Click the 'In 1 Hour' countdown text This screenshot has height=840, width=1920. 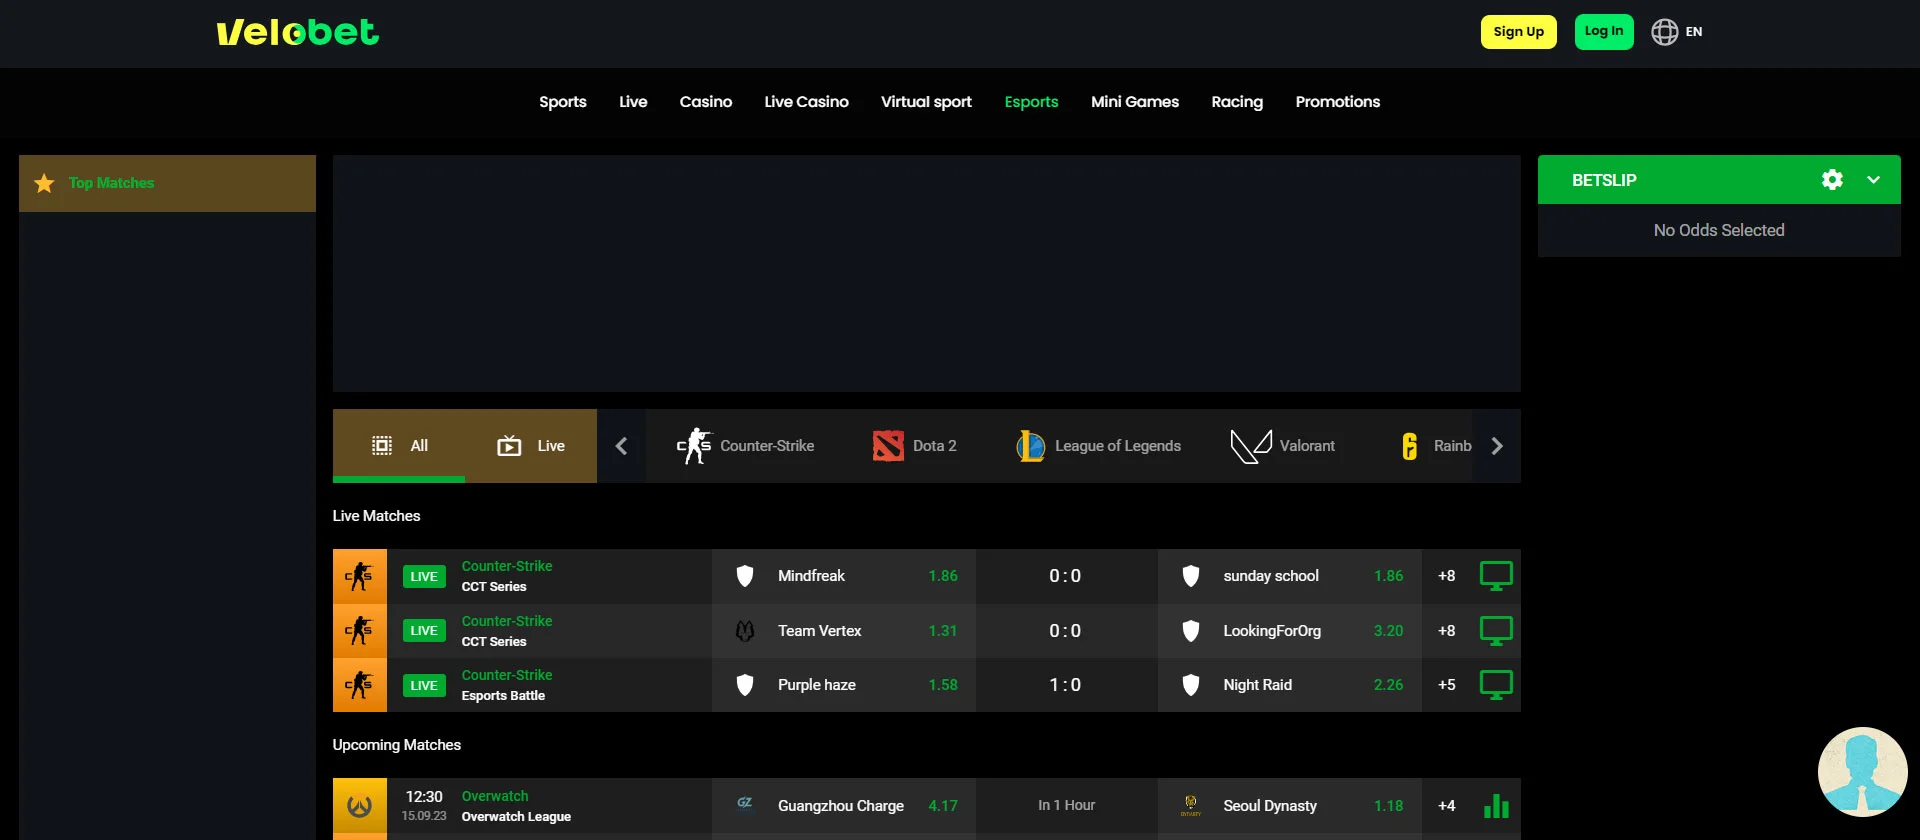tap(1066, 806)
